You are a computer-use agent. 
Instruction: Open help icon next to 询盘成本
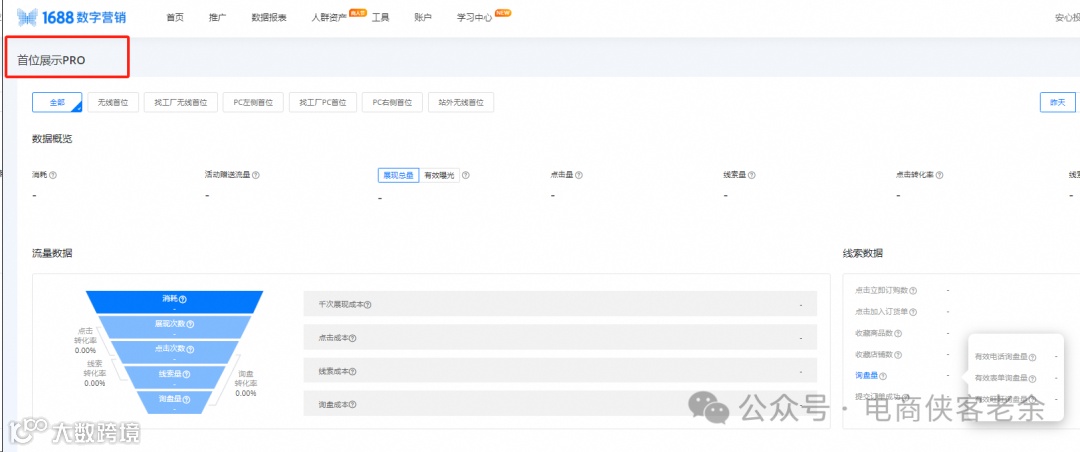(353, 404)
